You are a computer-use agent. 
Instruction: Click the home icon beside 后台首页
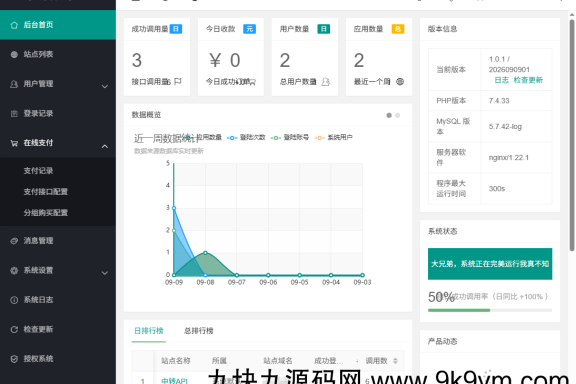(x=14, y=25)
